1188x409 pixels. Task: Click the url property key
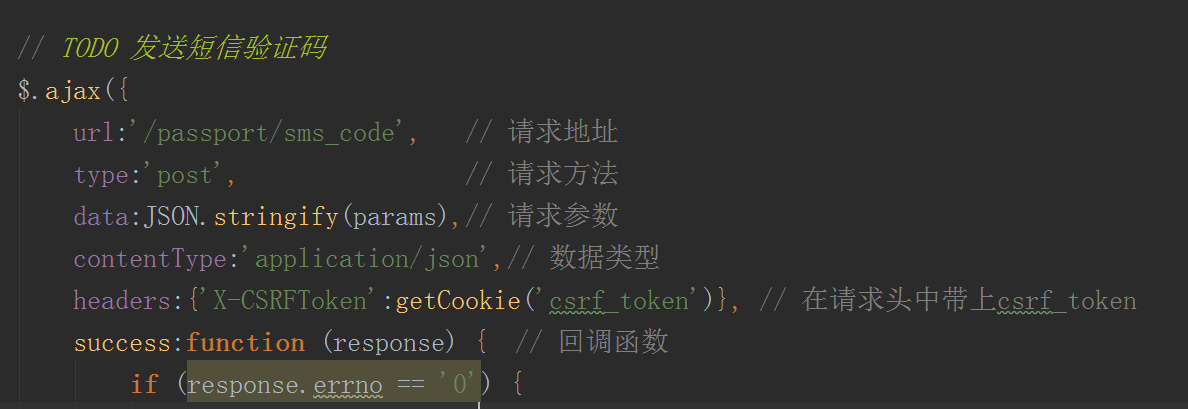pyautogui.click(x=91, y=134)
